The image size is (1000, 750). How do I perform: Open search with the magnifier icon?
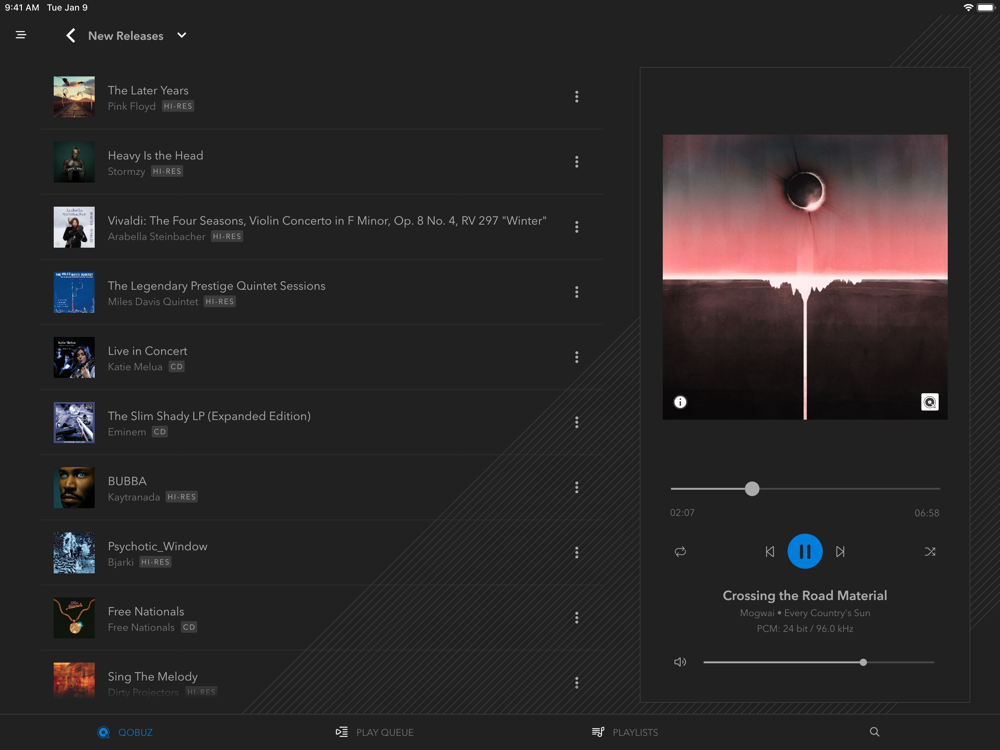point(874,732)
